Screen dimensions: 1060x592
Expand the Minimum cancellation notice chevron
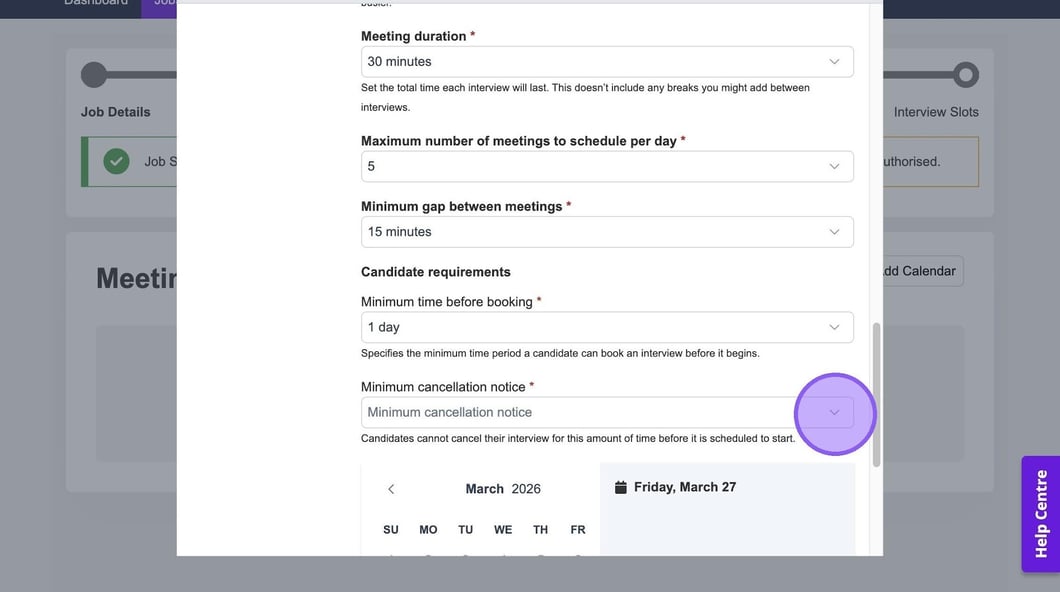pos(834,413)
